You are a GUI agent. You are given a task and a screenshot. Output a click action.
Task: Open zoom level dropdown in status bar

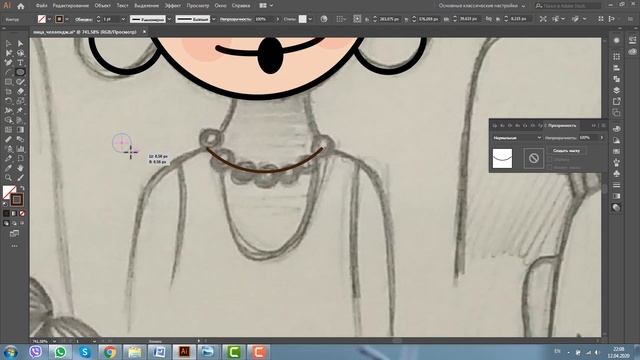[54, 341]
